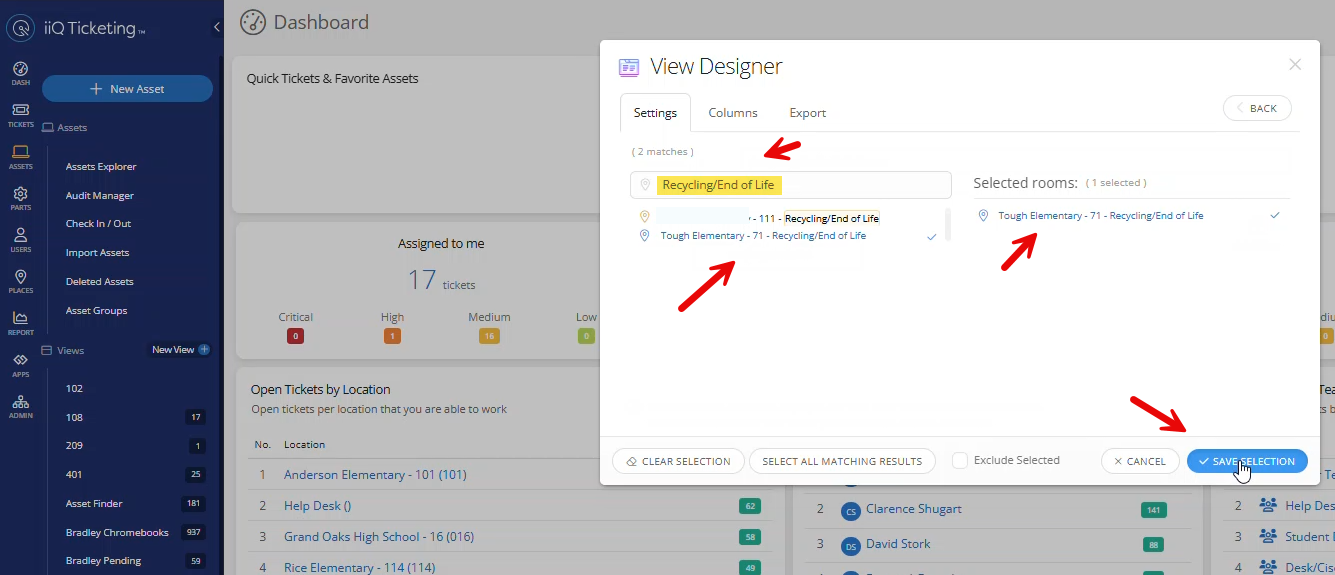Click the room search input field
The height and width of the screenshot is (575, 1335).
[800, 185]
